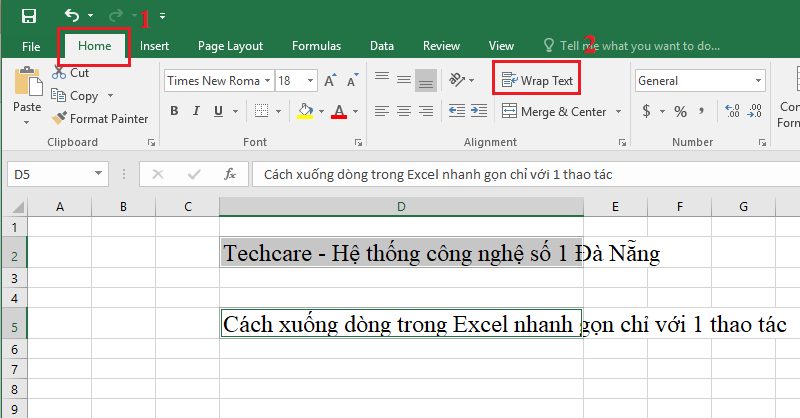Open Font Color dropdown arrow
Screen dimensions: 800x418
pos(355,111)
